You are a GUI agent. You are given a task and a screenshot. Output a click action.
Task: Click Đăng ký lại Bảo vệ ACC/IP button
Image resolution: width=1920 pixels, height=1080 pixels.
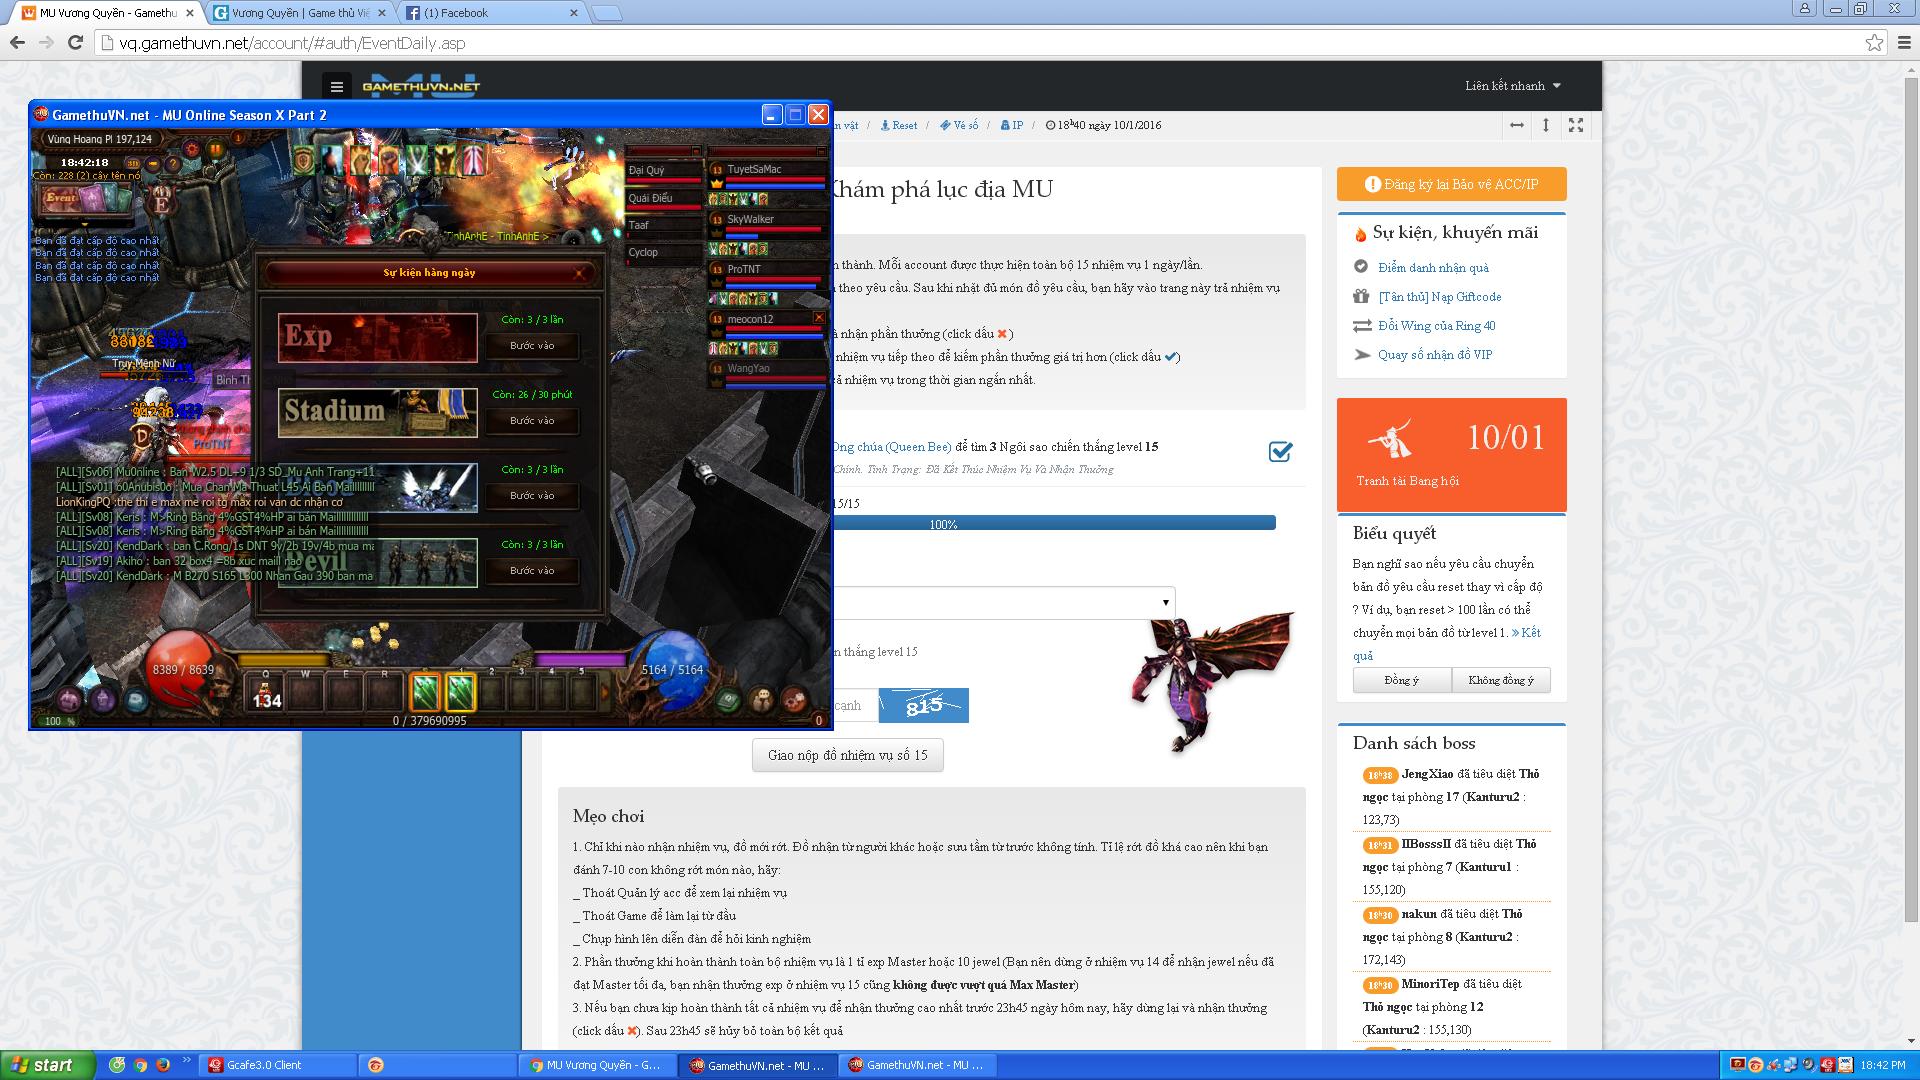[1451, 184]
